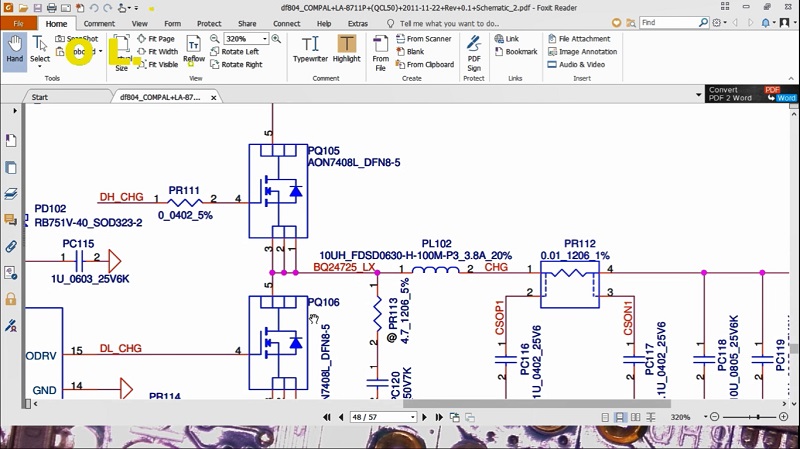The width and height of the screenshot is (800, 449).
Task: Switch to continuous page view
Action: coord(619,417)
